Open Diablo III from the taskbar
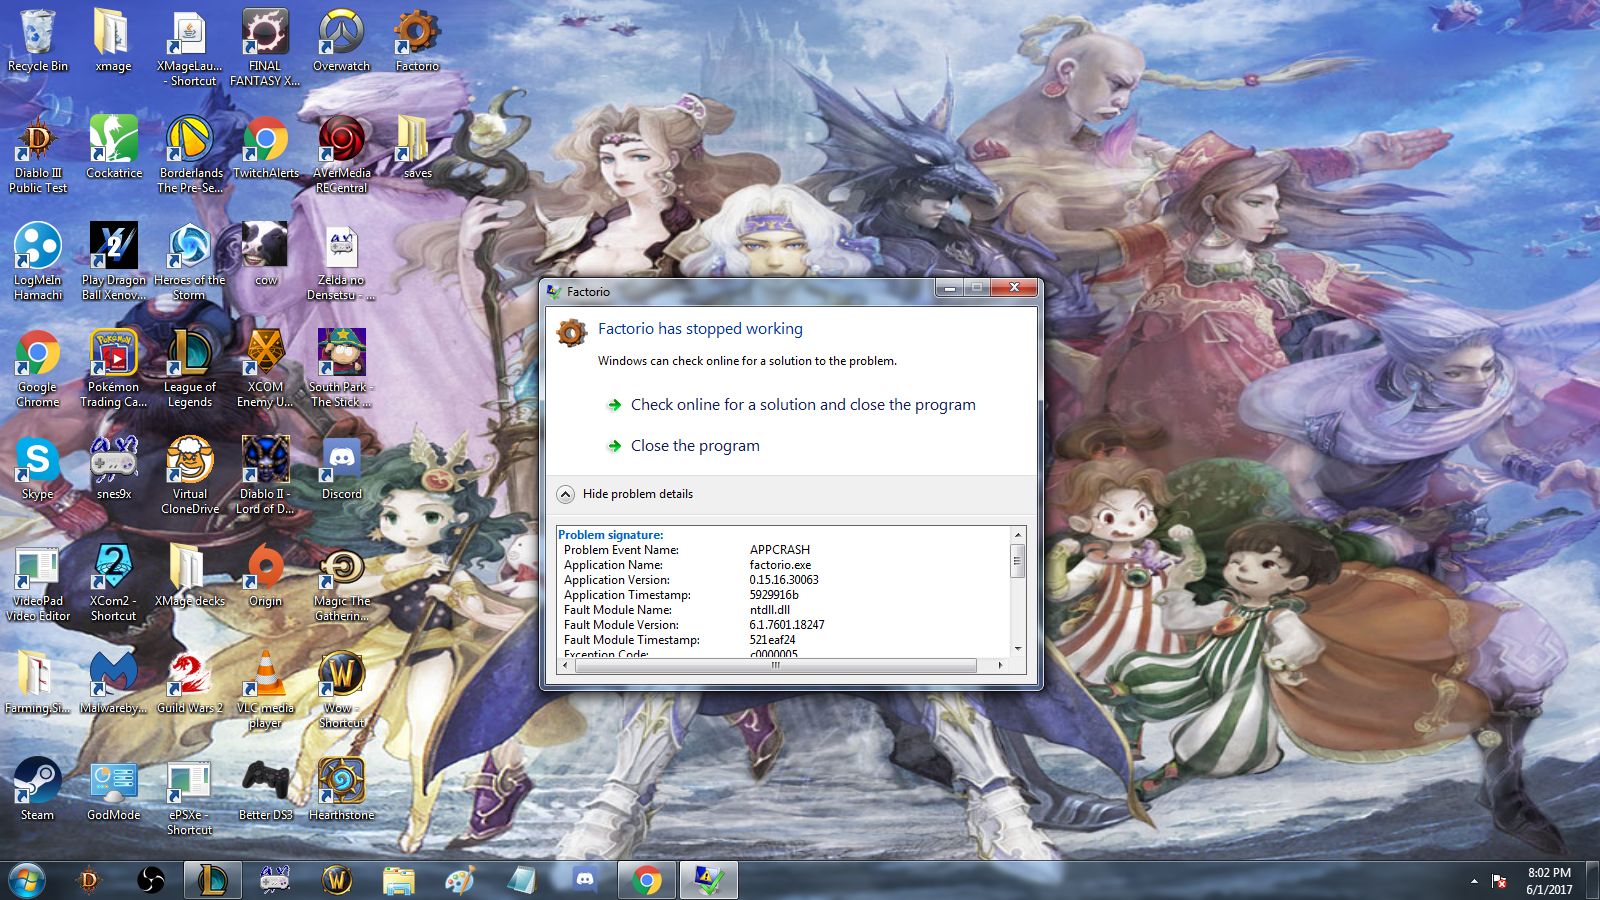1600x900 pixels. (x=89, y=880)
